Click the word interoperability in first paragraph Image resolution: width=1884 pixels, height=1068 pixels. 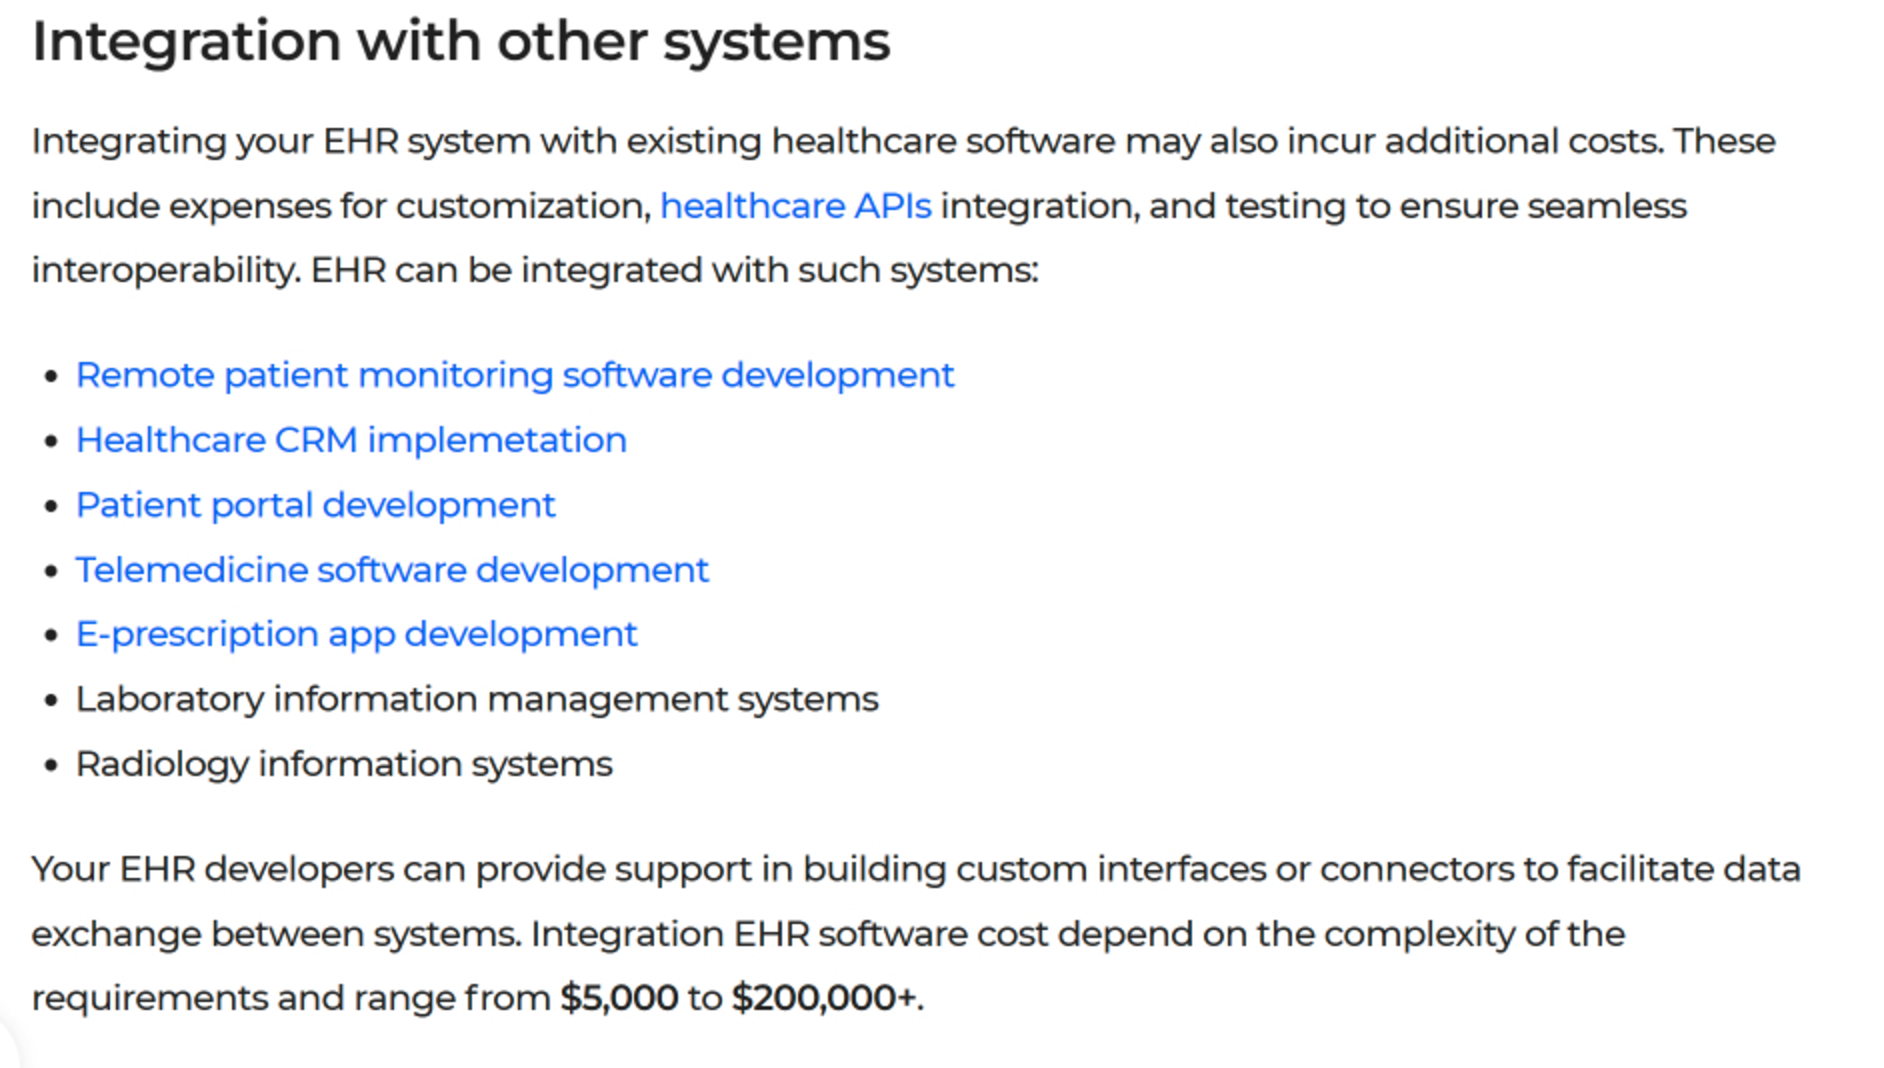(166, 271)
